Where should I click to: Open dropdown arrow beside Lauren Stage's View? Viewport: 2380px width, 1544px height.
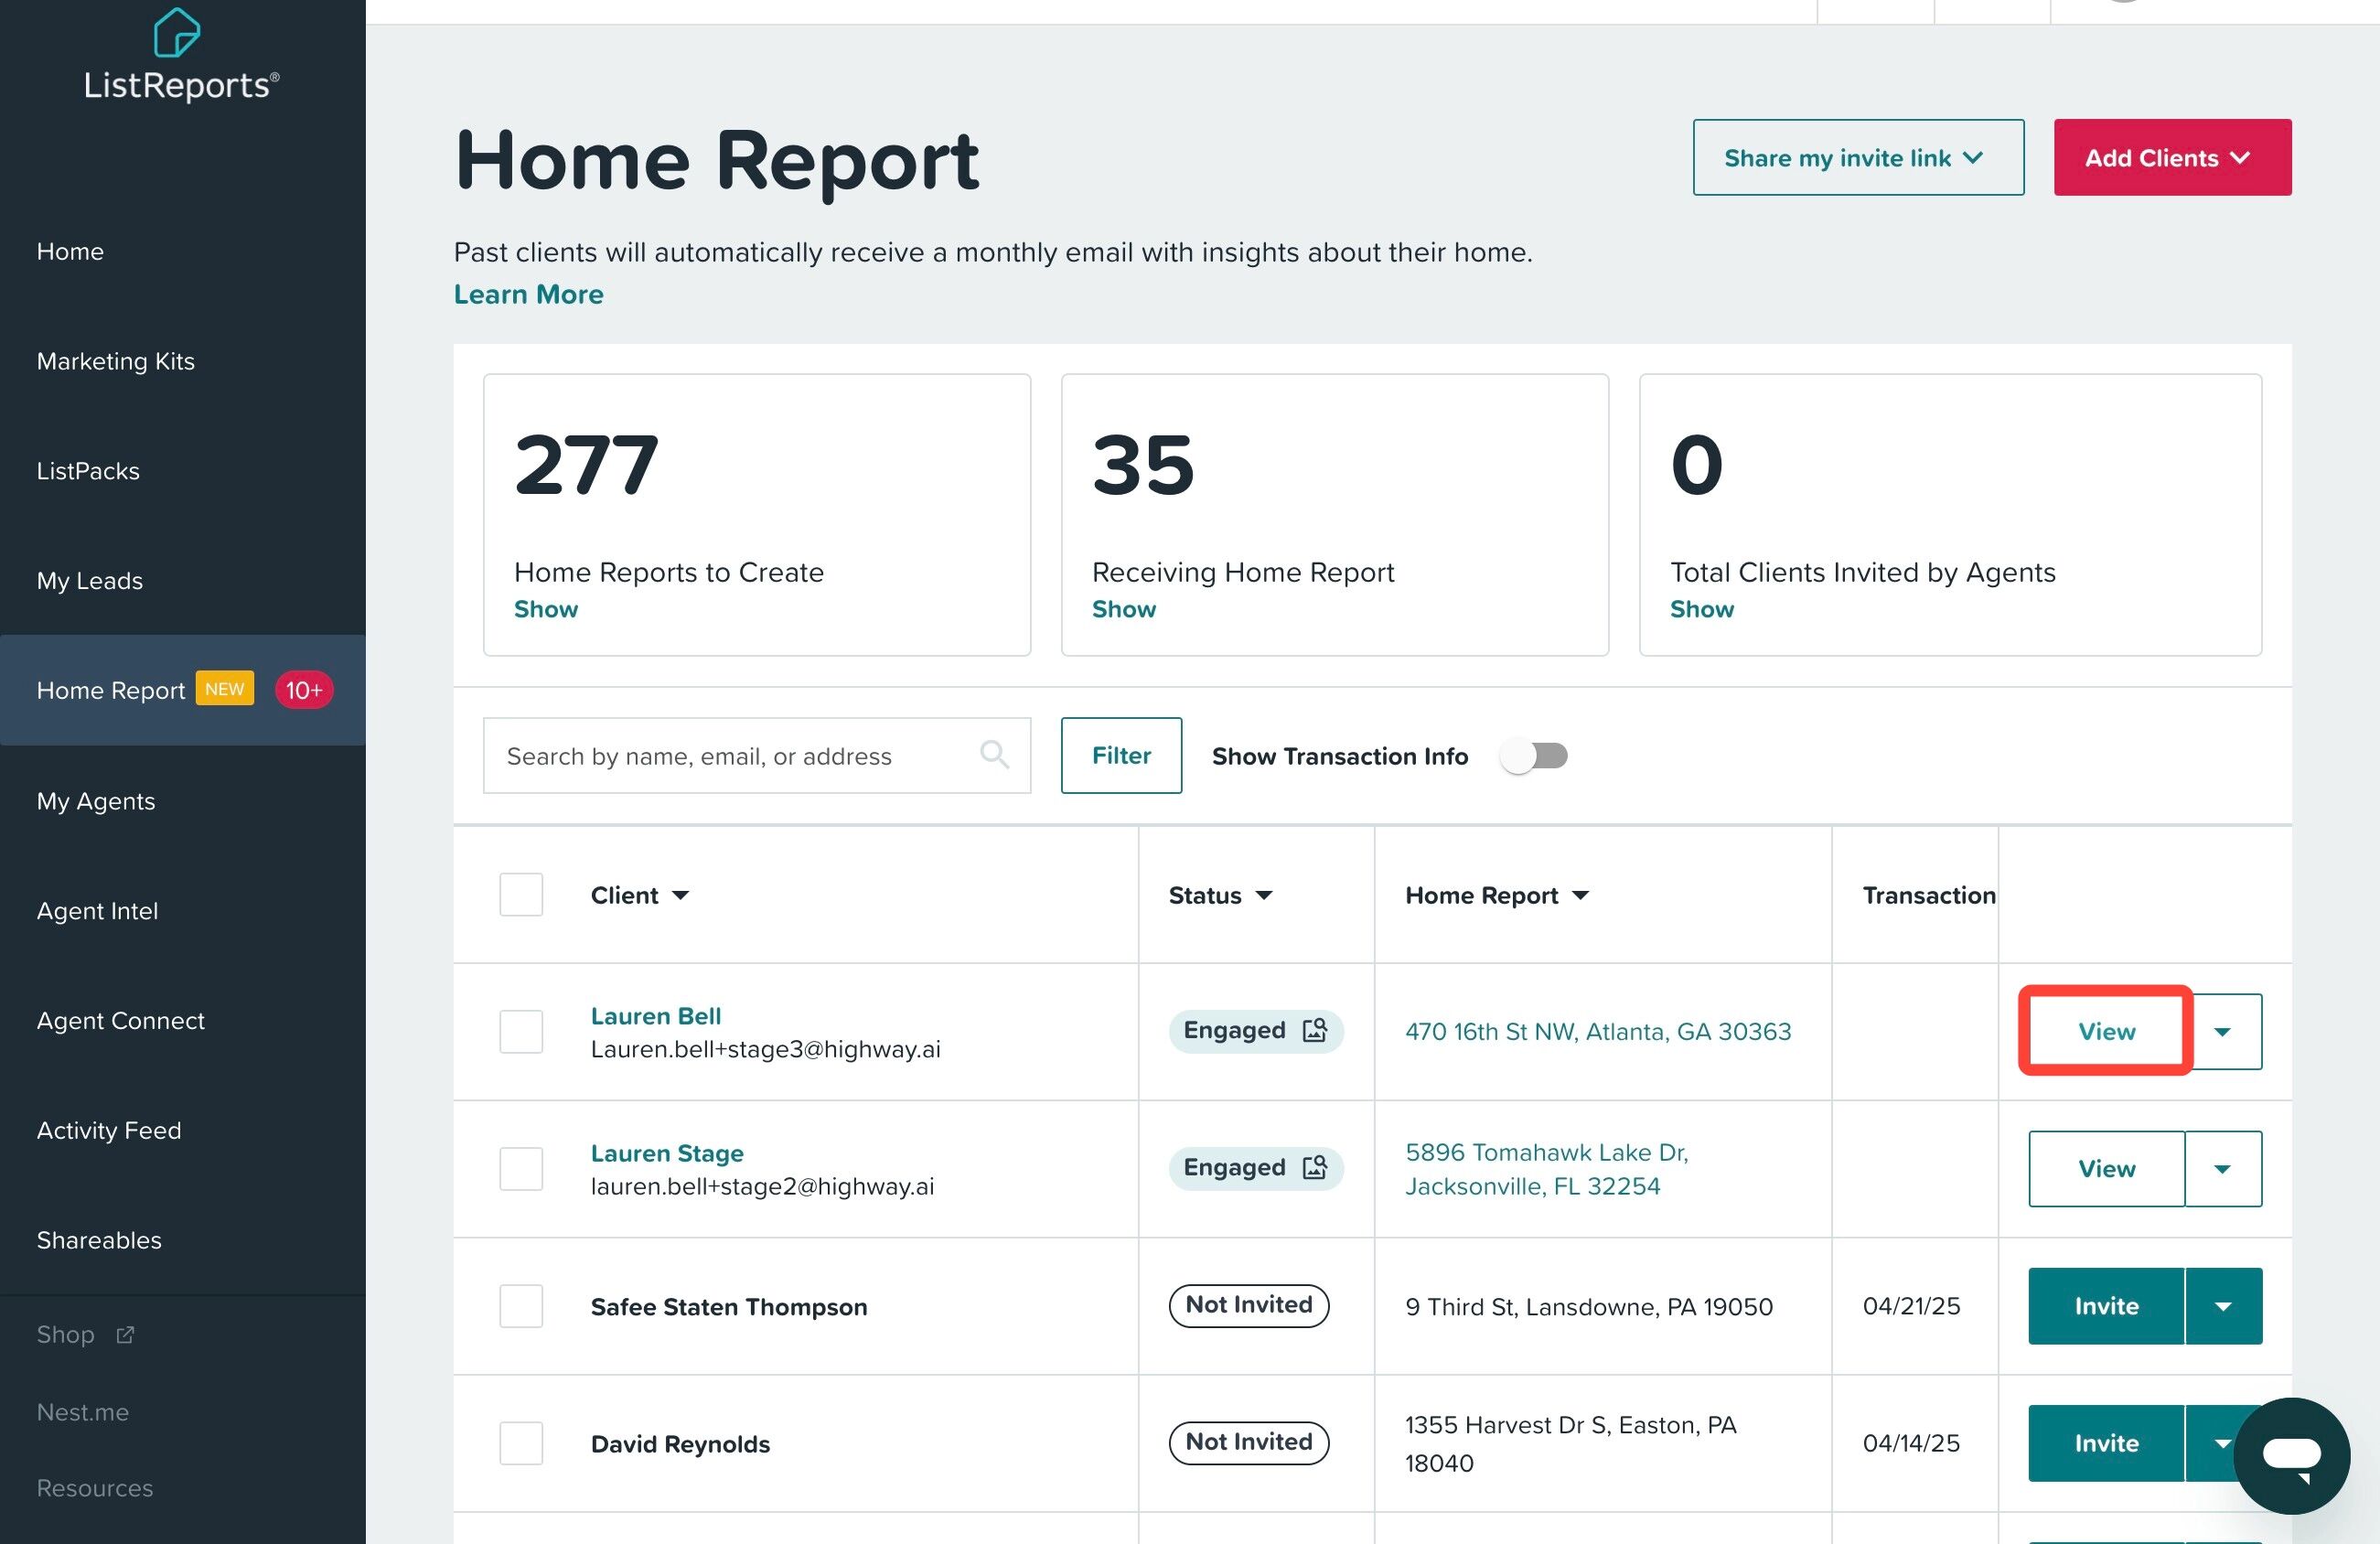(x=2222, y=1169)
